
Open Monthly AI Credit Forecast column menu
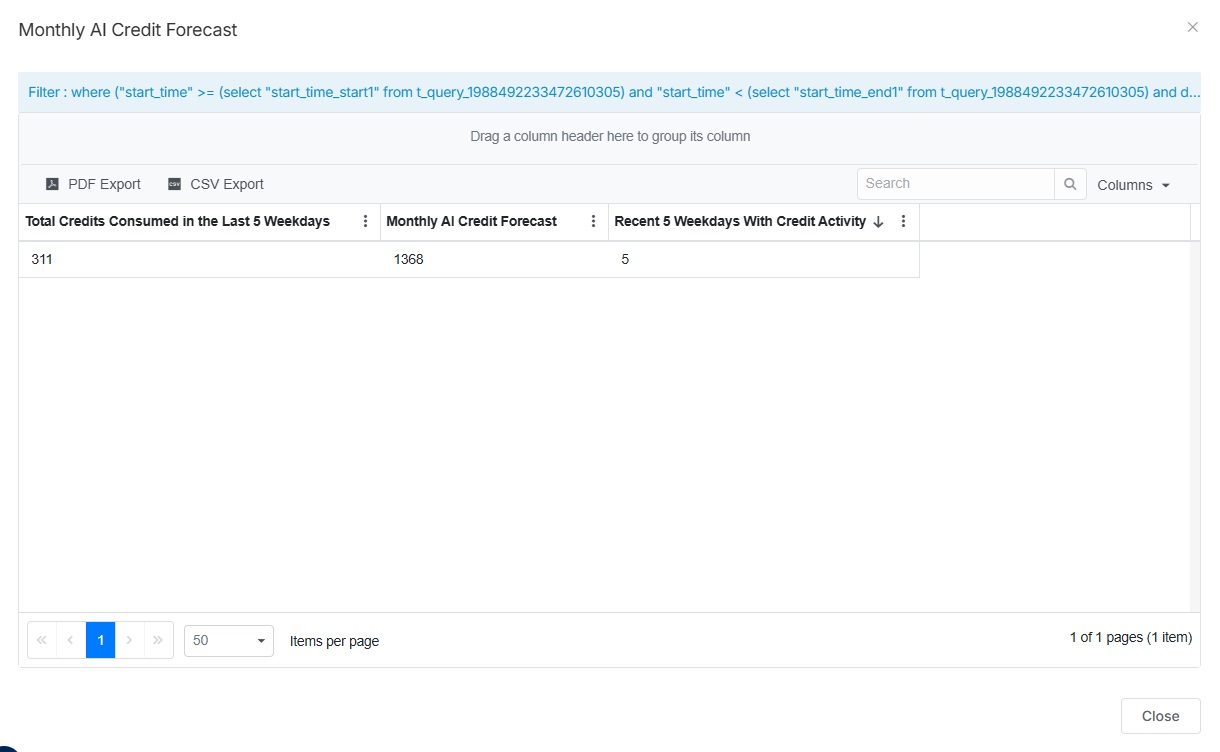(593, 222)
